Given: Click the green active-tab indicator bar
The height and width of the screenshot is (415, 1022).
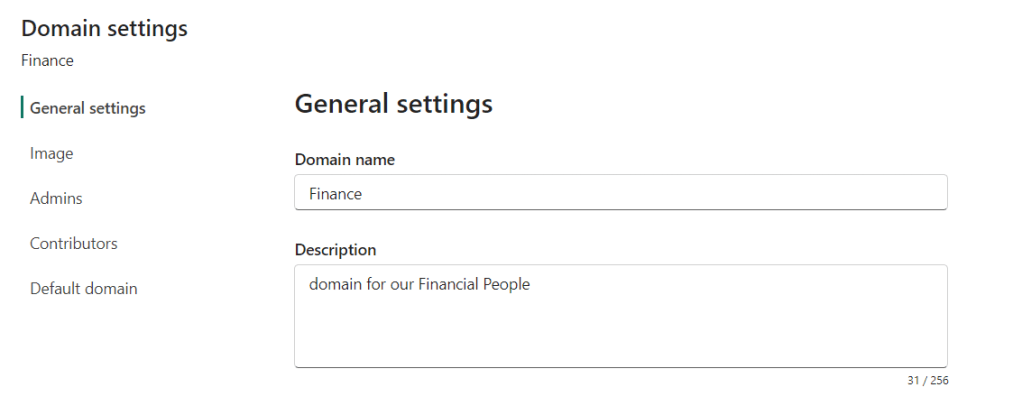Looking at the screenshot, I should [x=22, y=108].
